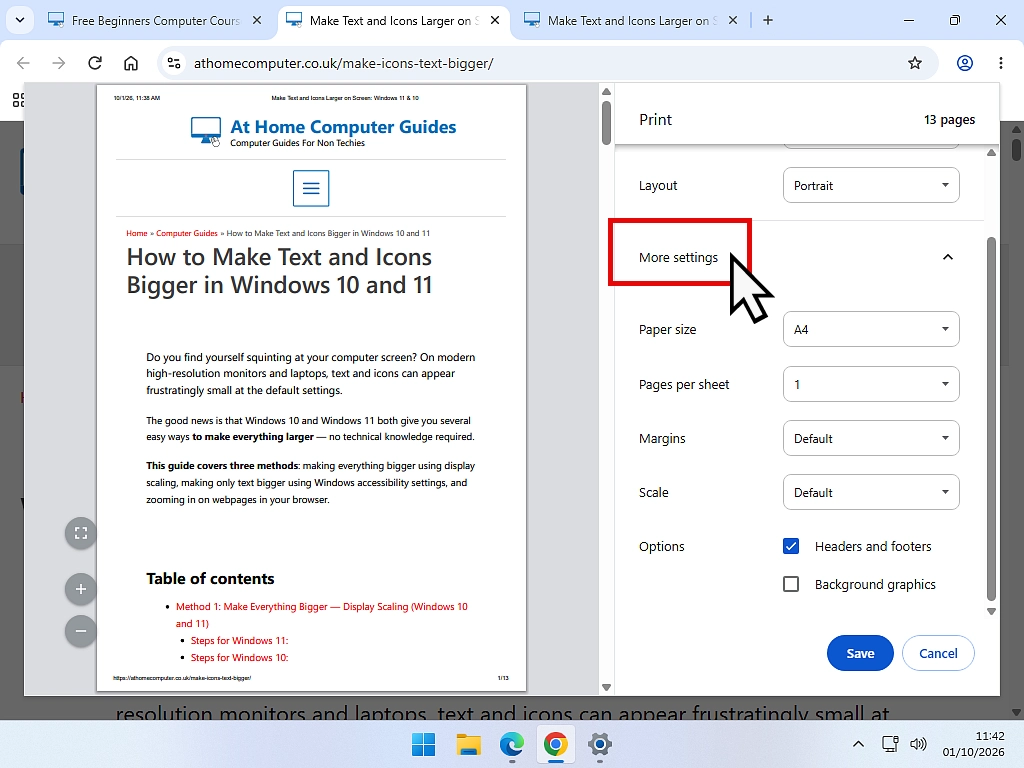Click Computer Guides breadcrumb link
The height and width of the screenshot is (768, 1024).
187,233
